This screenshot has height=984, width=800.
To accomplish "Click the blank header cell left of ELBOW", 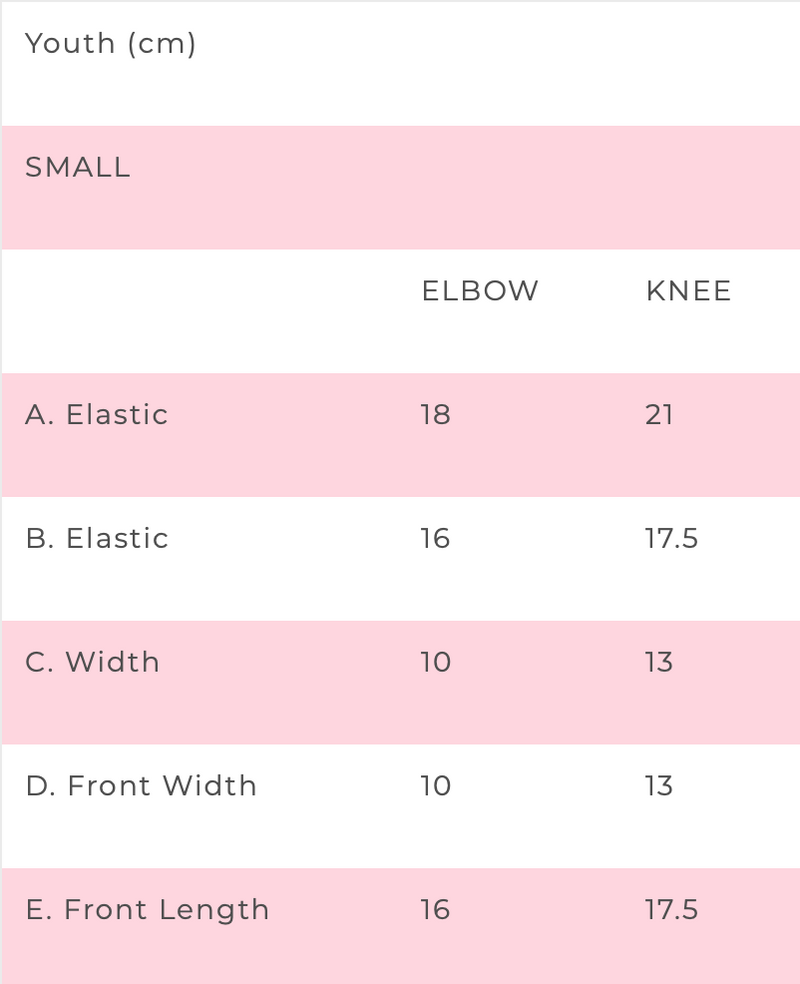I will tap(200, 311).
